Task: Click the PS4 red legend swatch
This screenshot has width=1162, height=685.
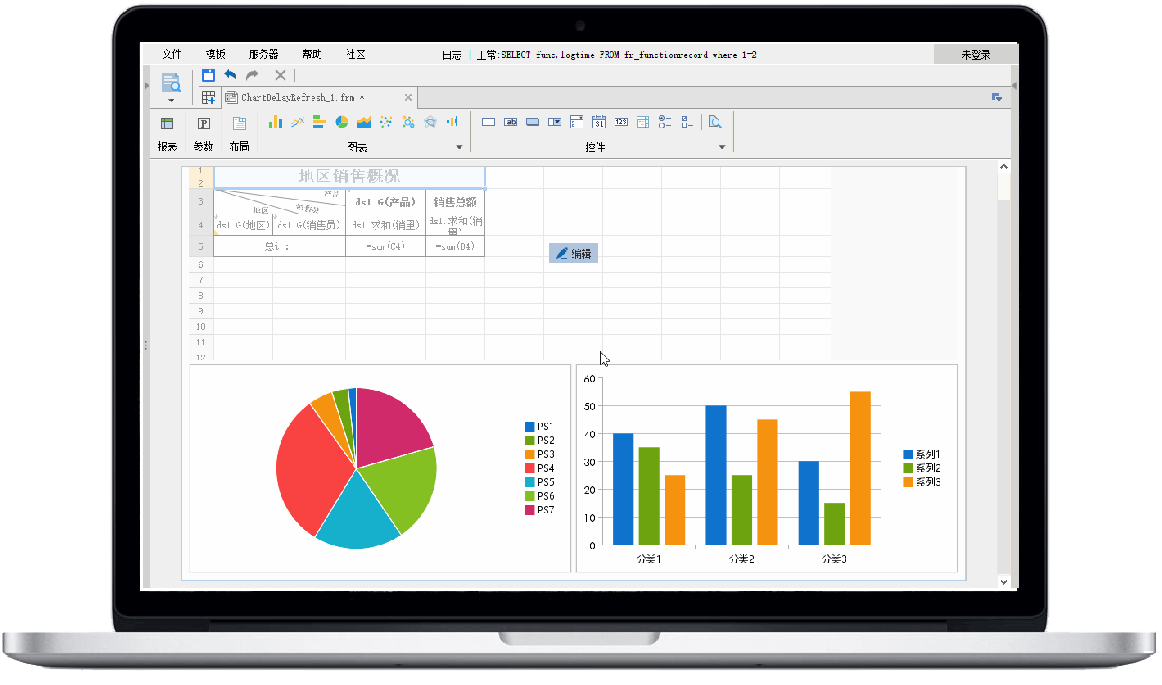Action: click(x=530, y=468)
